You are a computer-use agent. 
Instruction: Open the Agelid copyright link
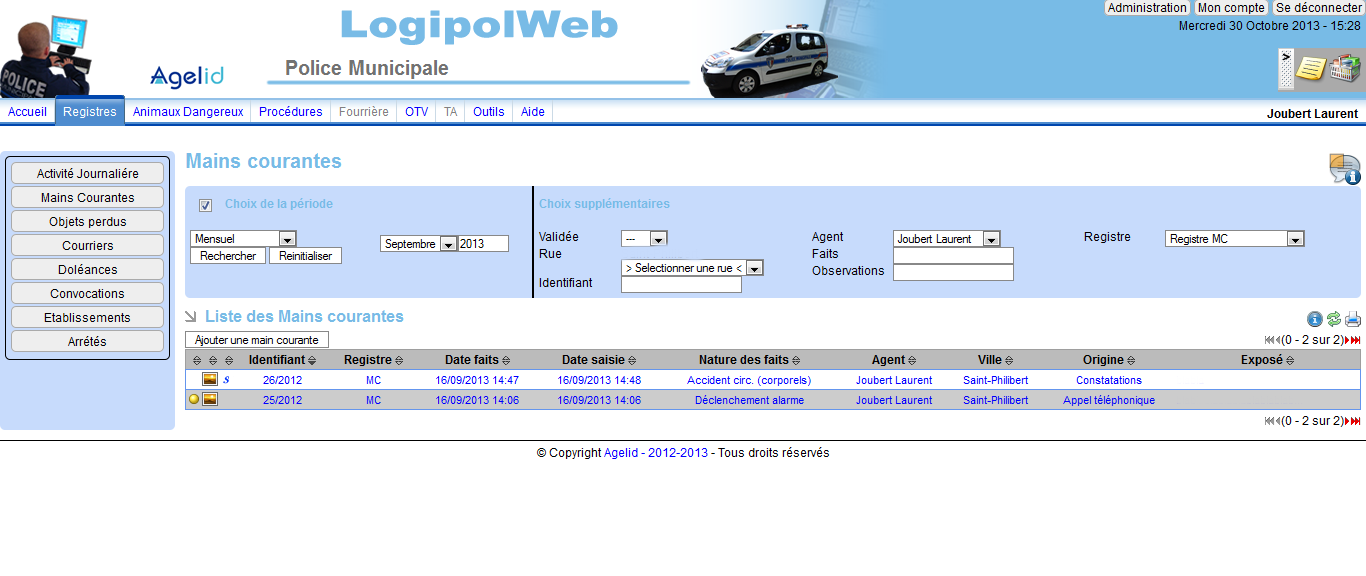(621, 453)
